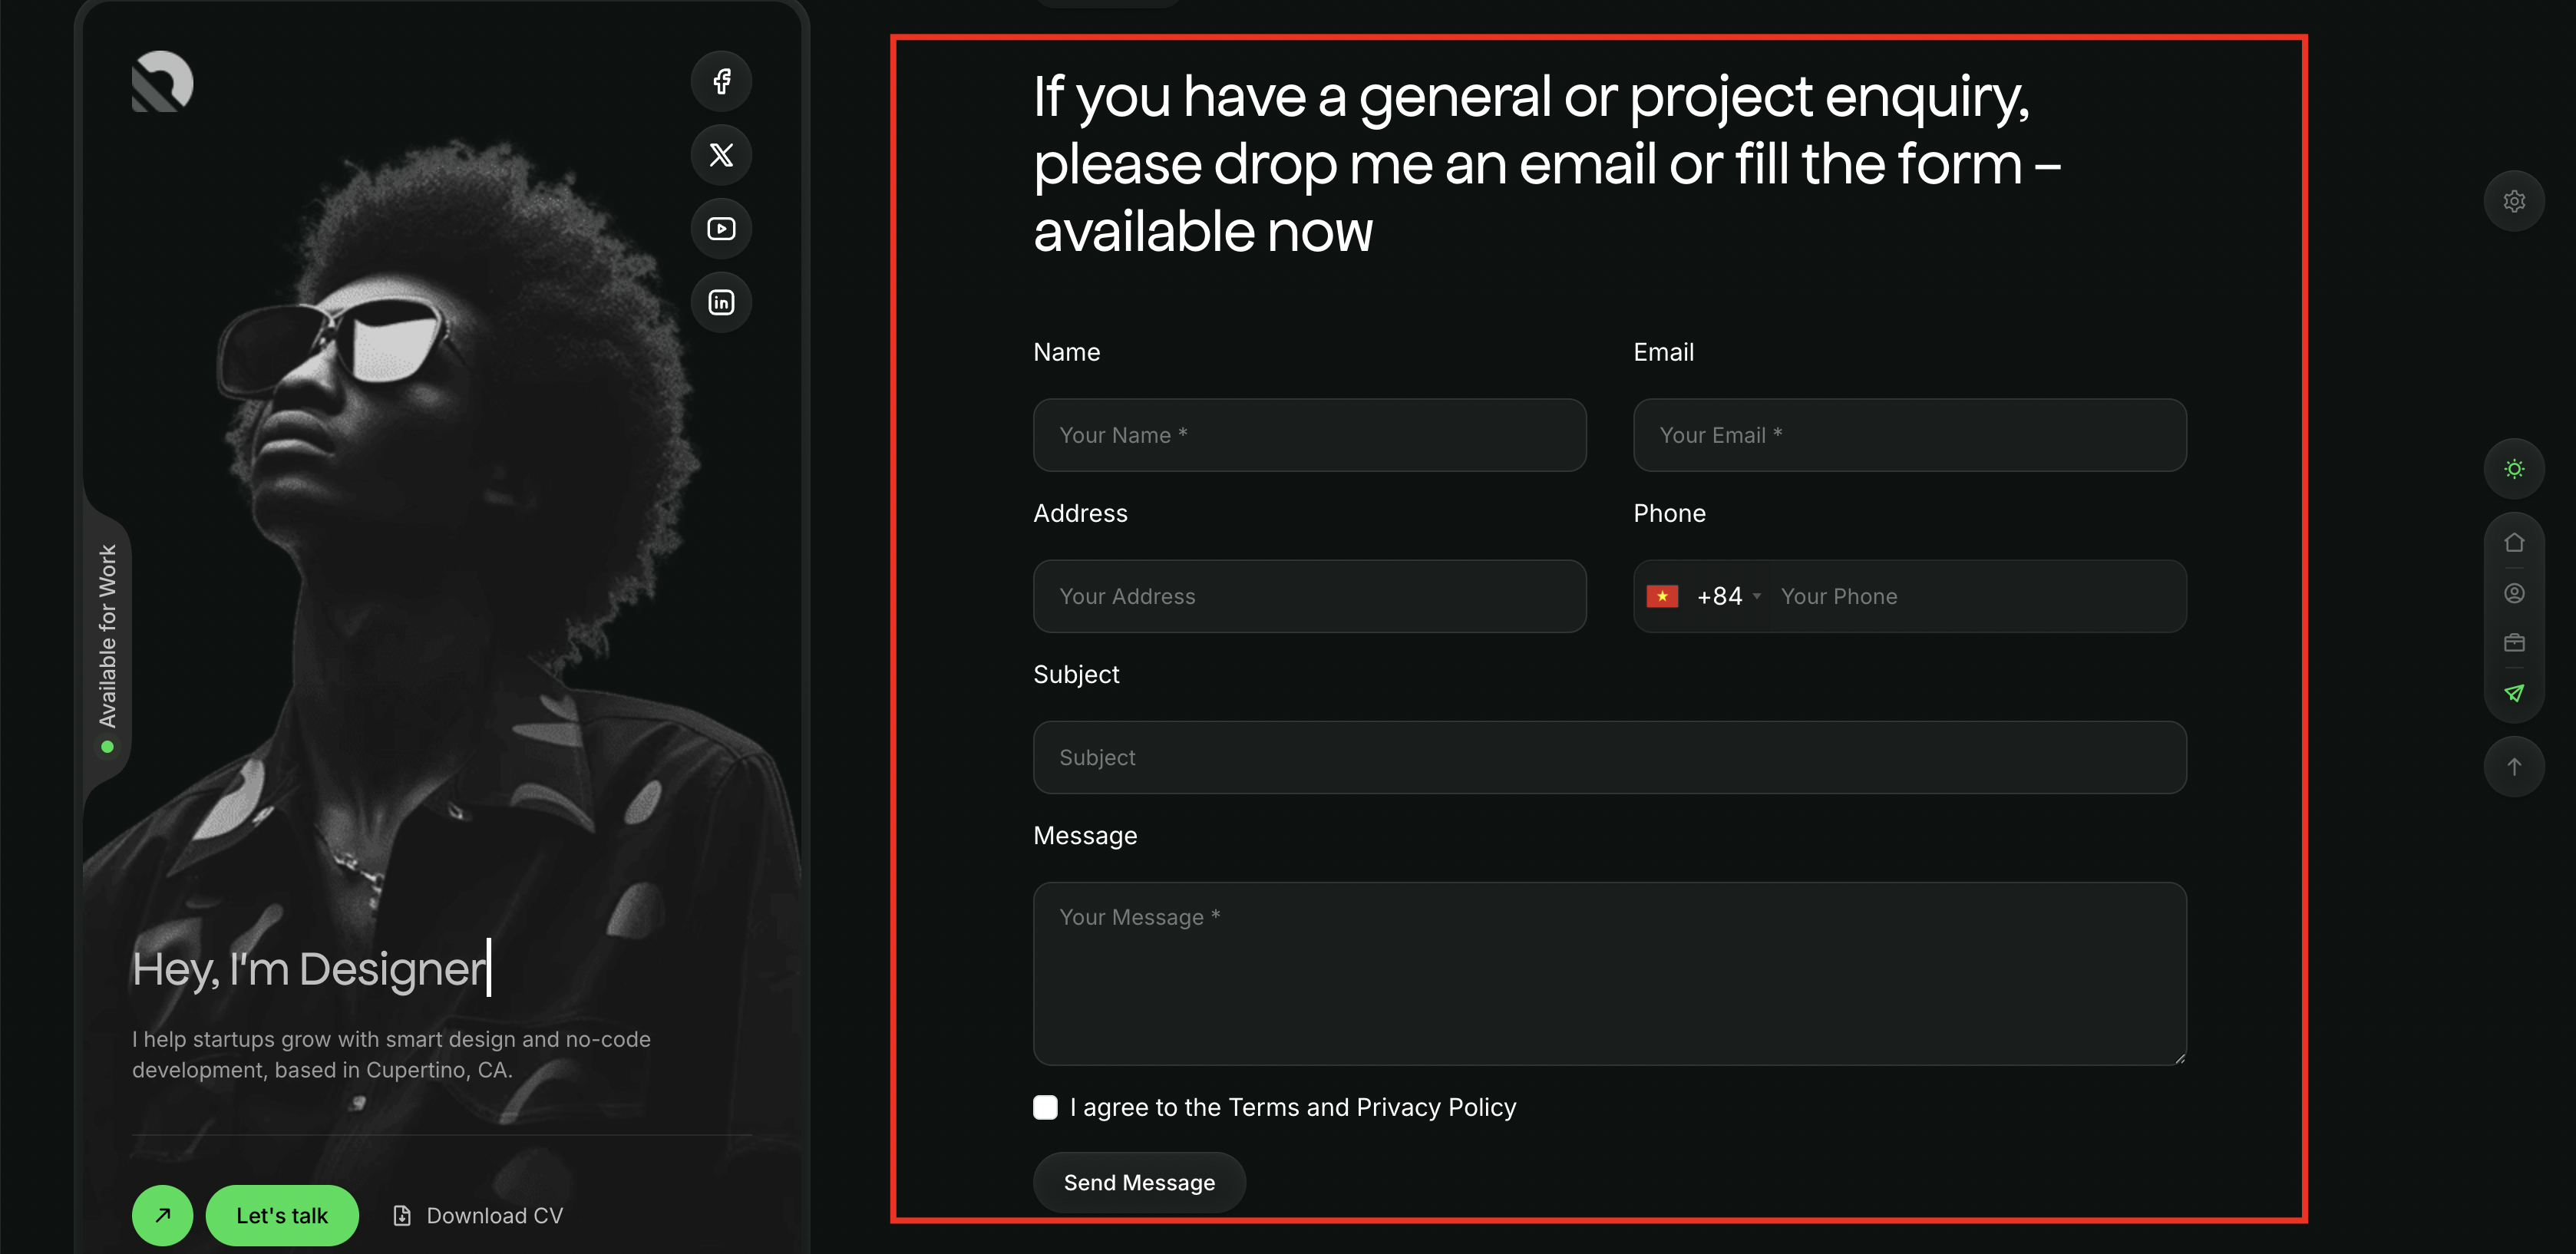Image resolution: width=2576 pixels, height=1254 pixels.
Task: Click the Let's talk button
Action: coord(282,1215)
